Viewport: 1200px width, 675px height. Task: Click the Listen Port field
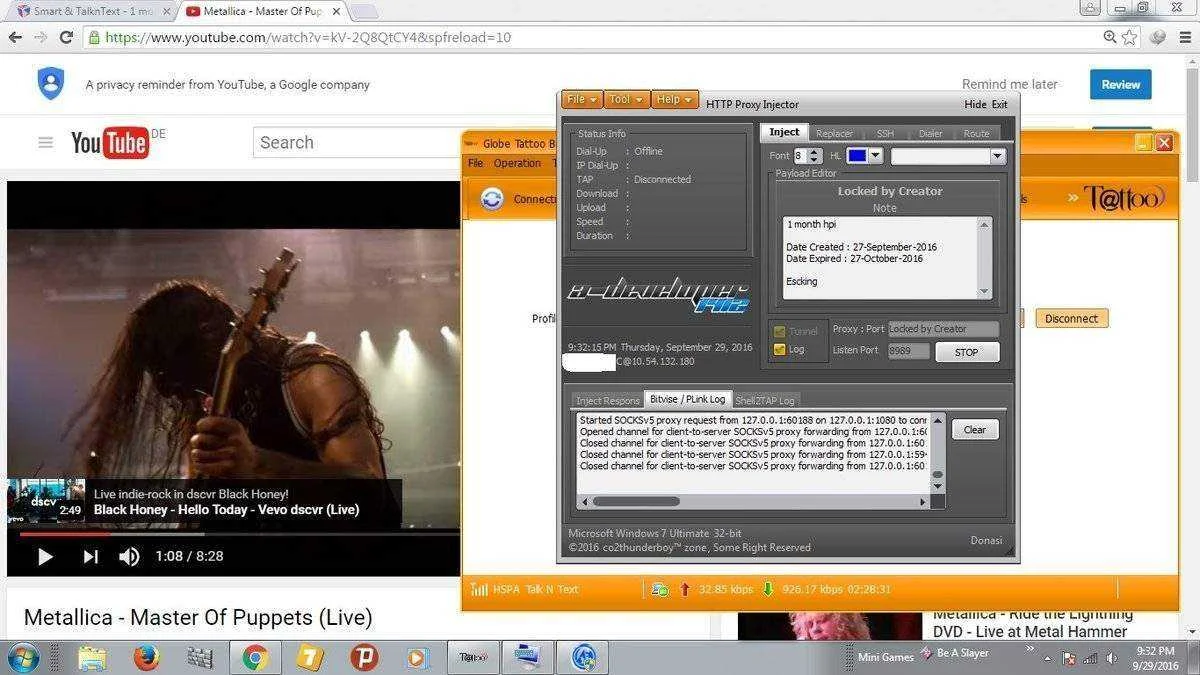coord(909,351)
